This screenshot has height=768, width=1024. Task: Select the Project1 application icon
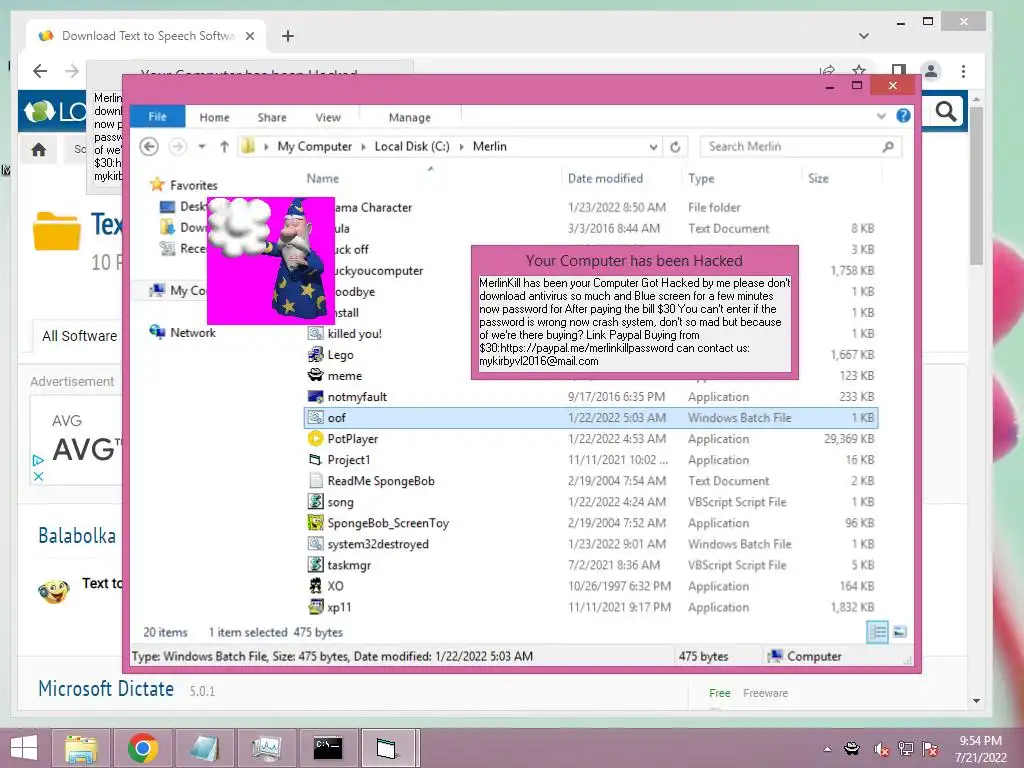click(315, 460)
